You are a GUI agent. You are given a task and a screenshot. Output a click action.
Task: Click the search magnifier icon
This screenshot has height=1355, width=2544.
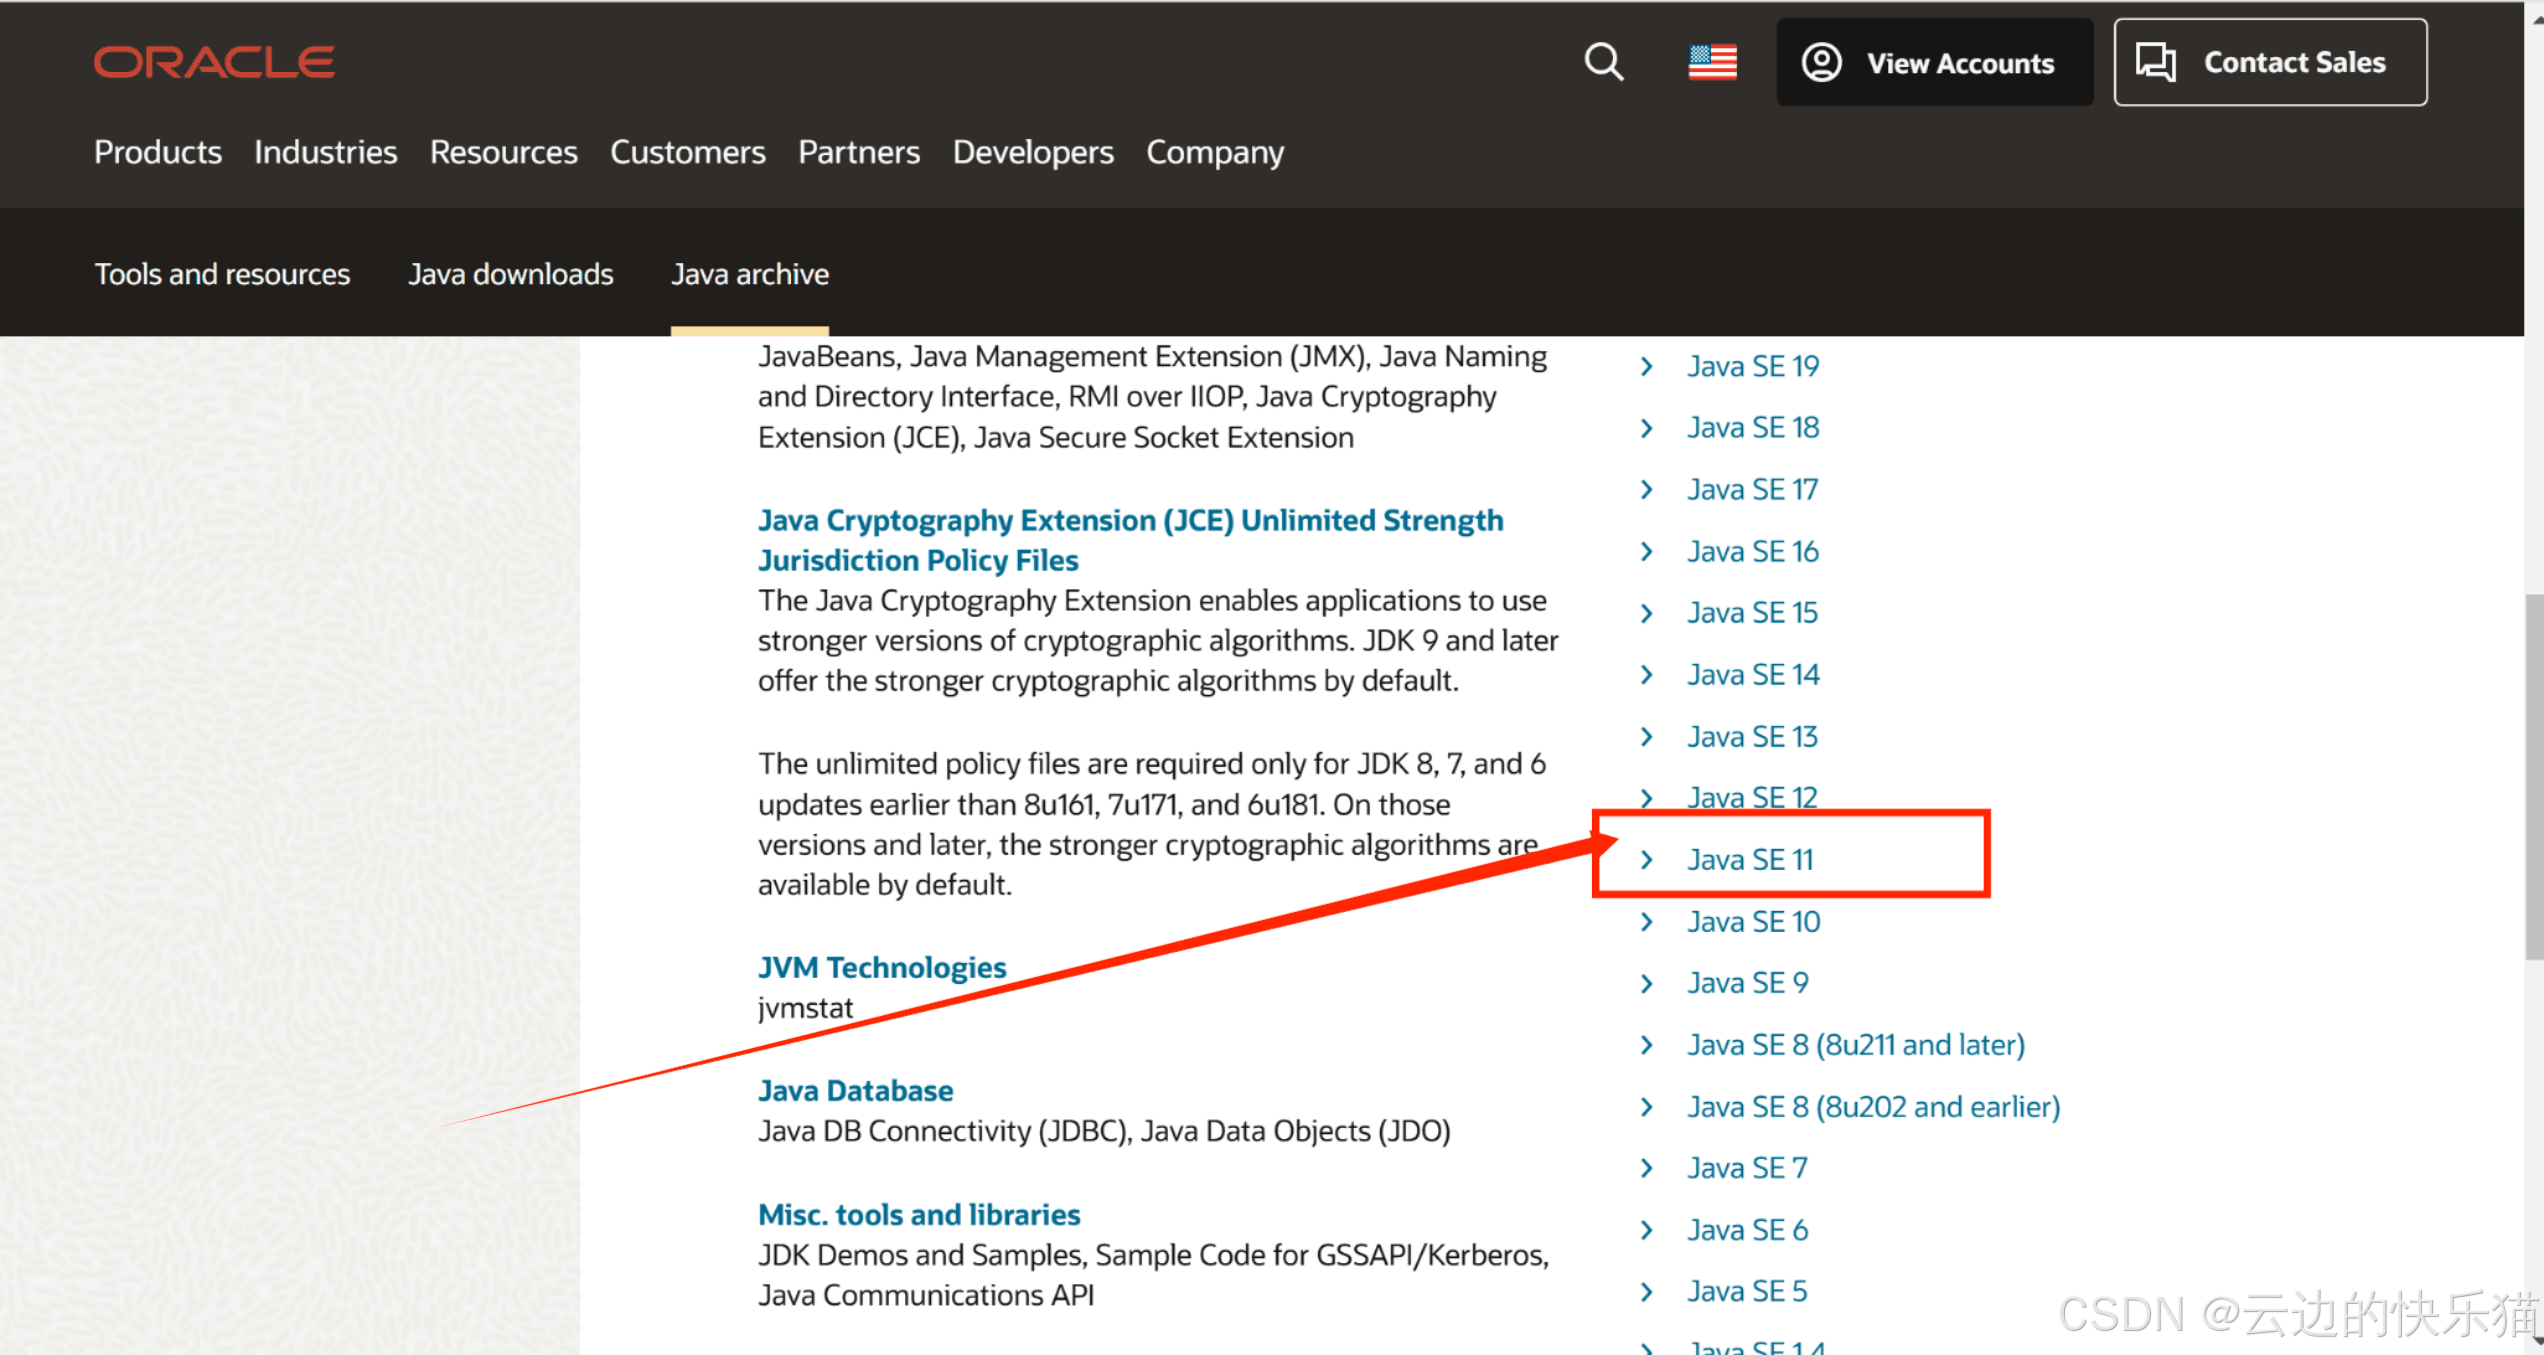click(1603, 62)
